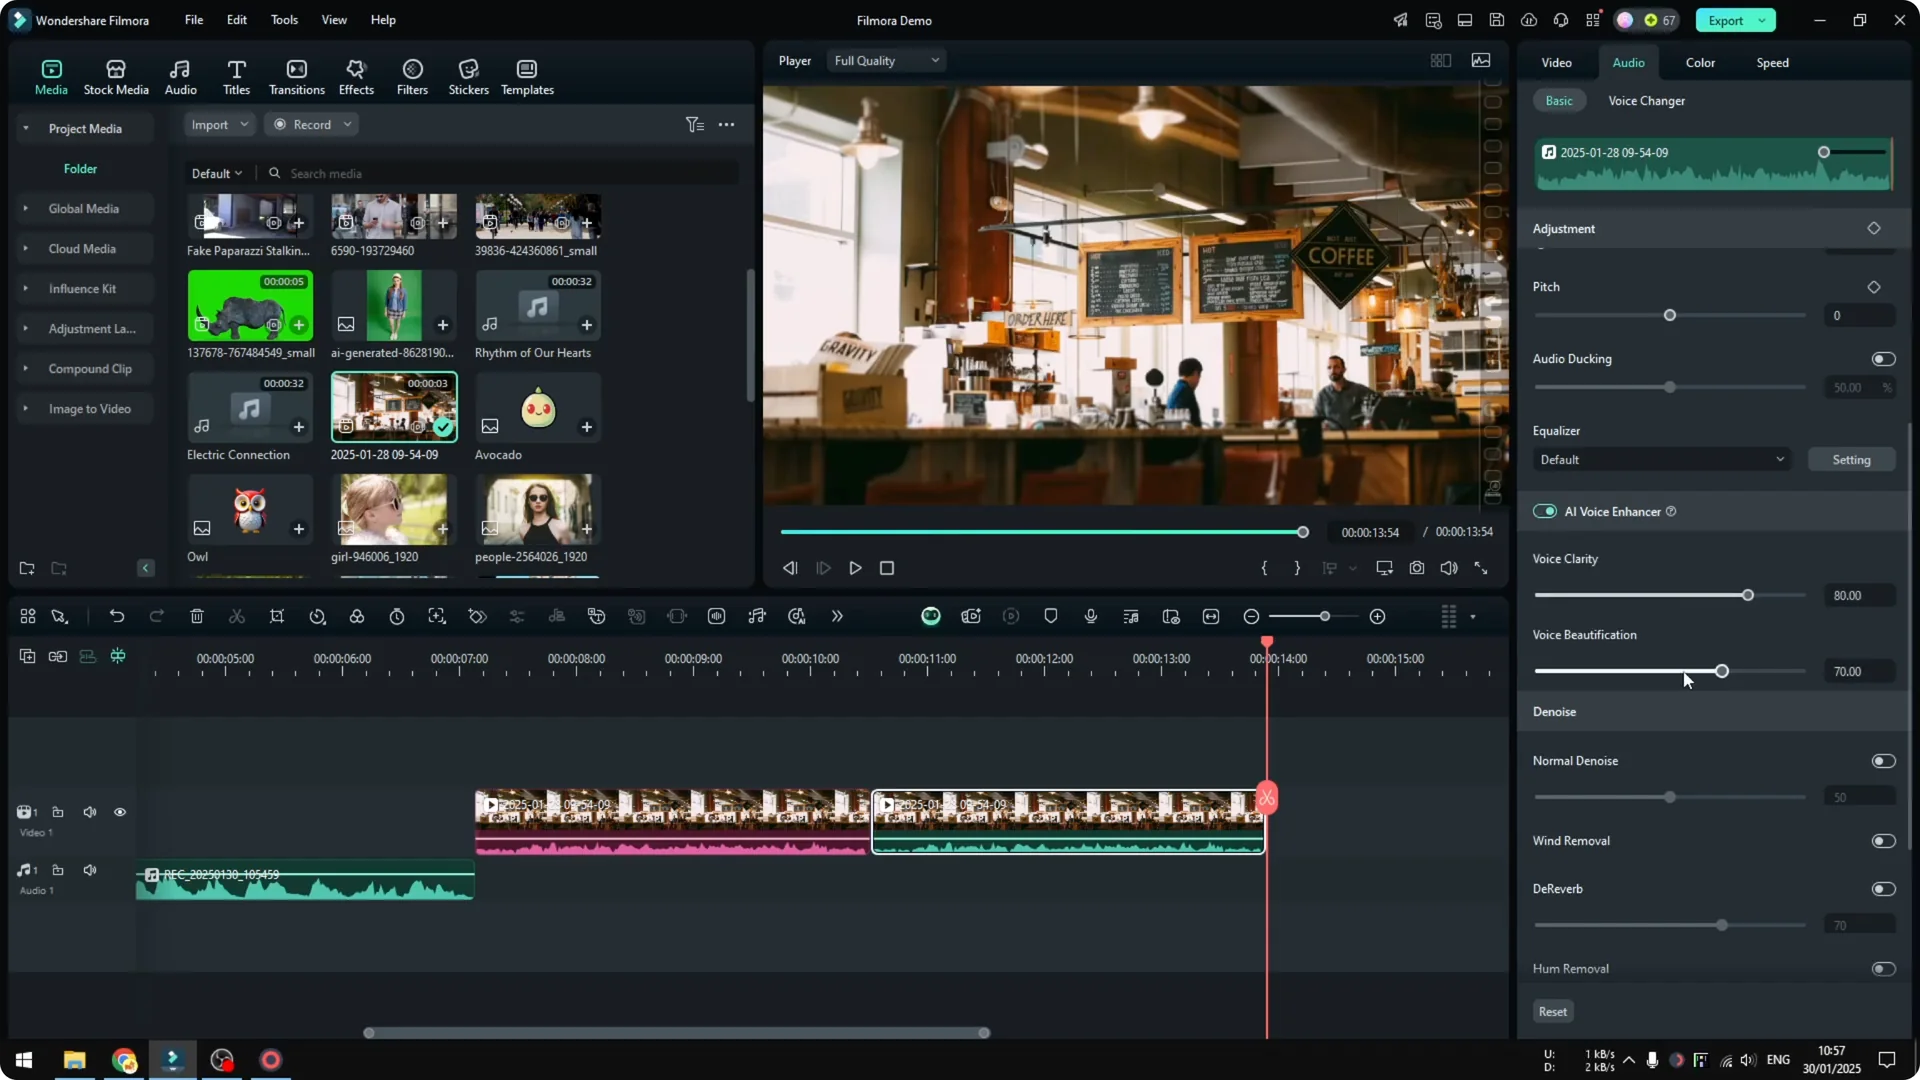Switch to the Color tab
Viewport: 1920px width, 1080px height.
coord(1698,62)
